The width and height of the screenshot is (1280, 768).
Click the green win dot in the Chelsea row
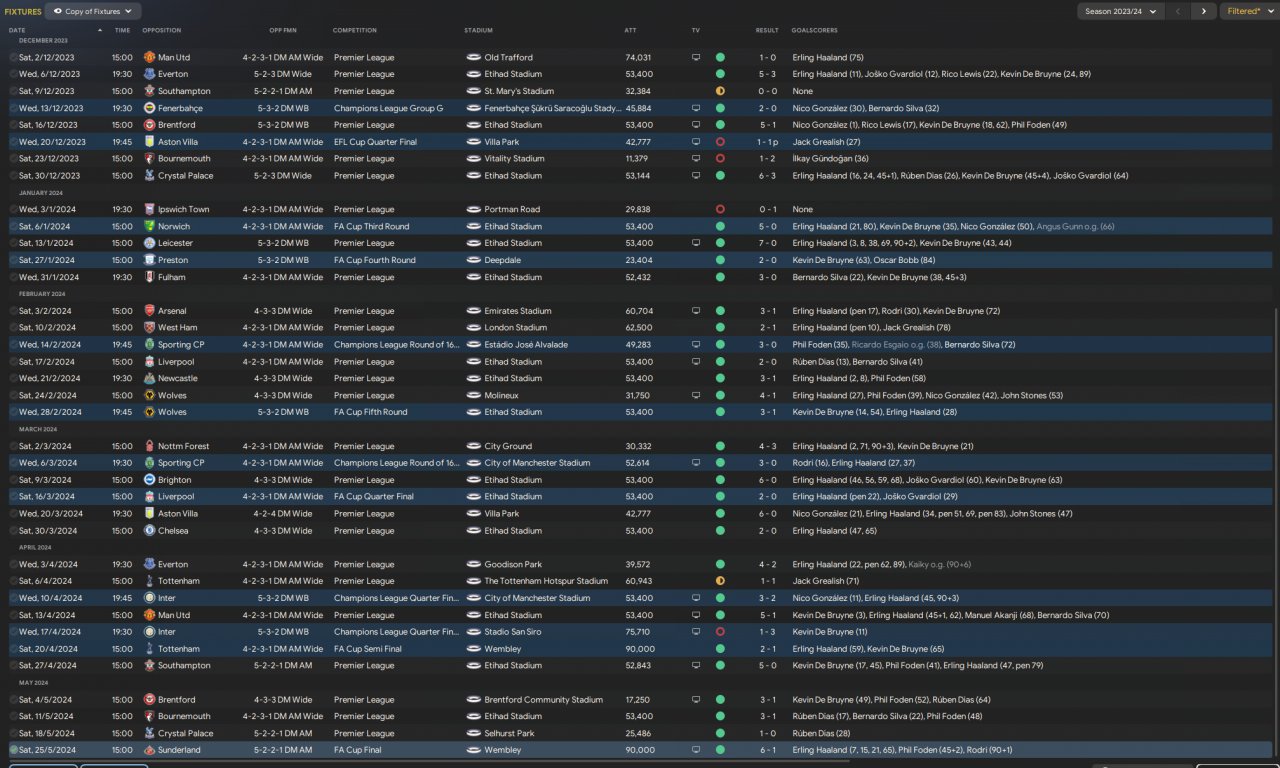click(x=720, y=530)
